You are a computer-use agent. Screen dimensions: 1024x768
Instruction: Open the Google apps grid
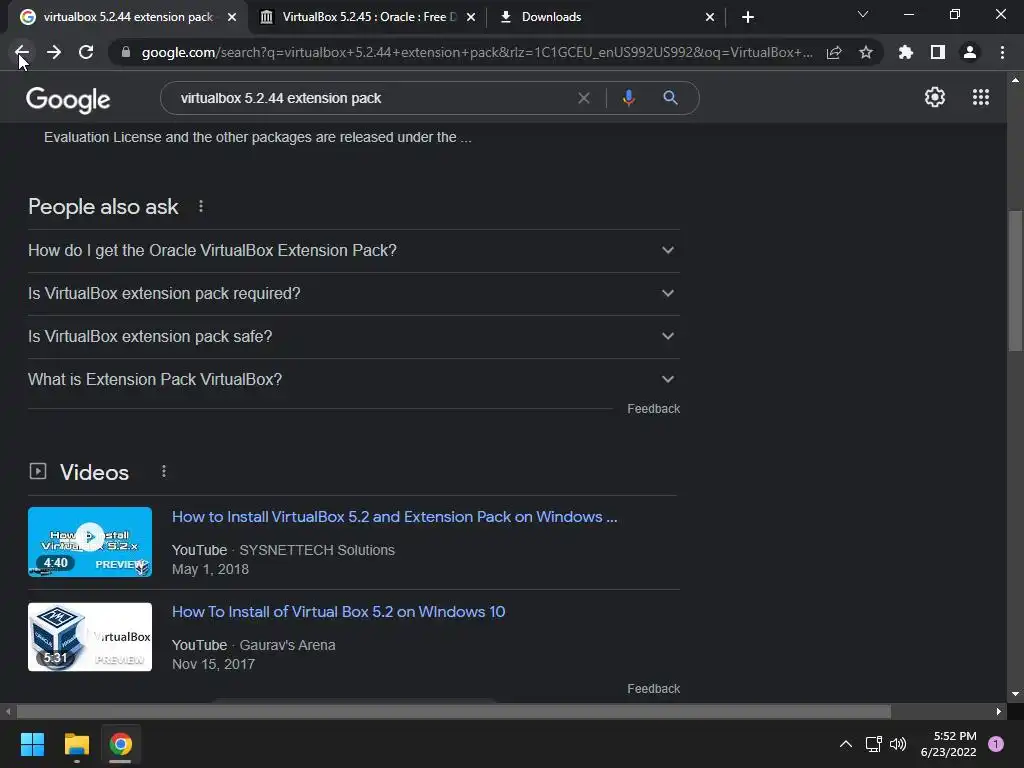981,97
